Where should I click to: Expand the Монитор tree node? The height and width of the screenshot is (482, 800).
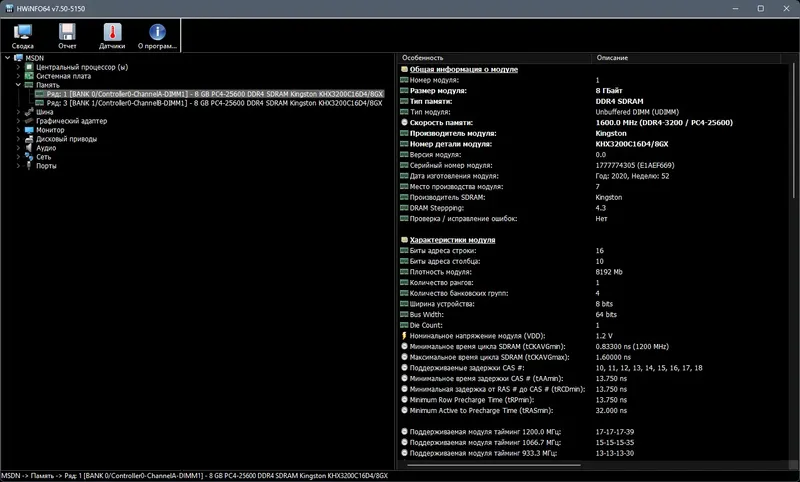pyautogui.click(x=18, y=130)
